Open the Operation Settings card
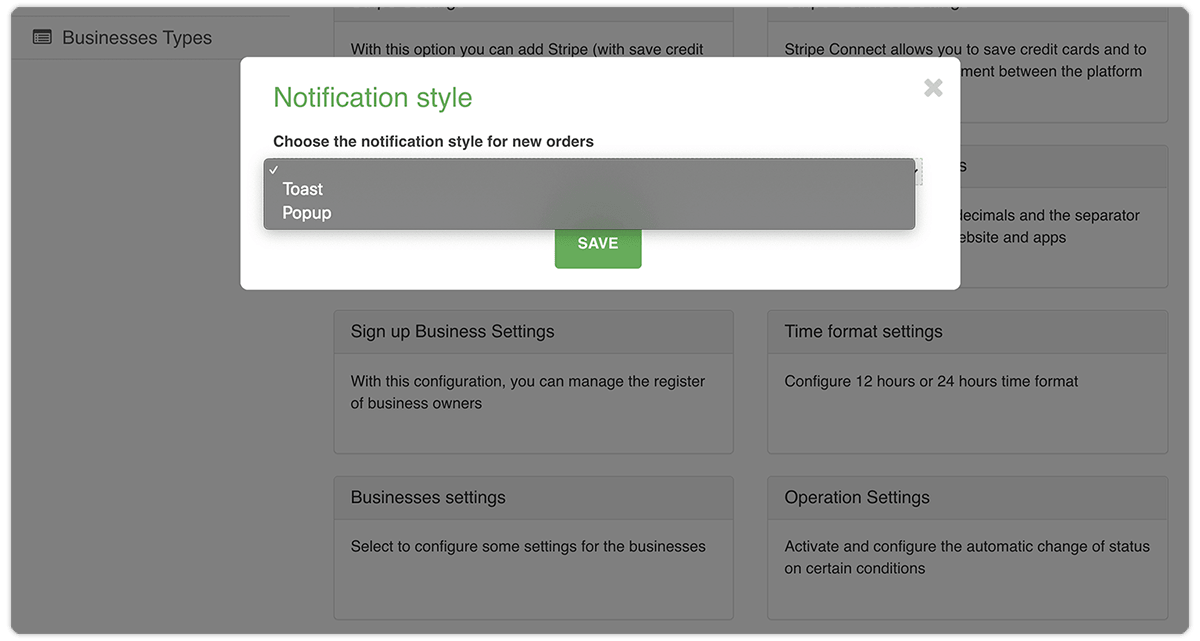 coord(967,548)
